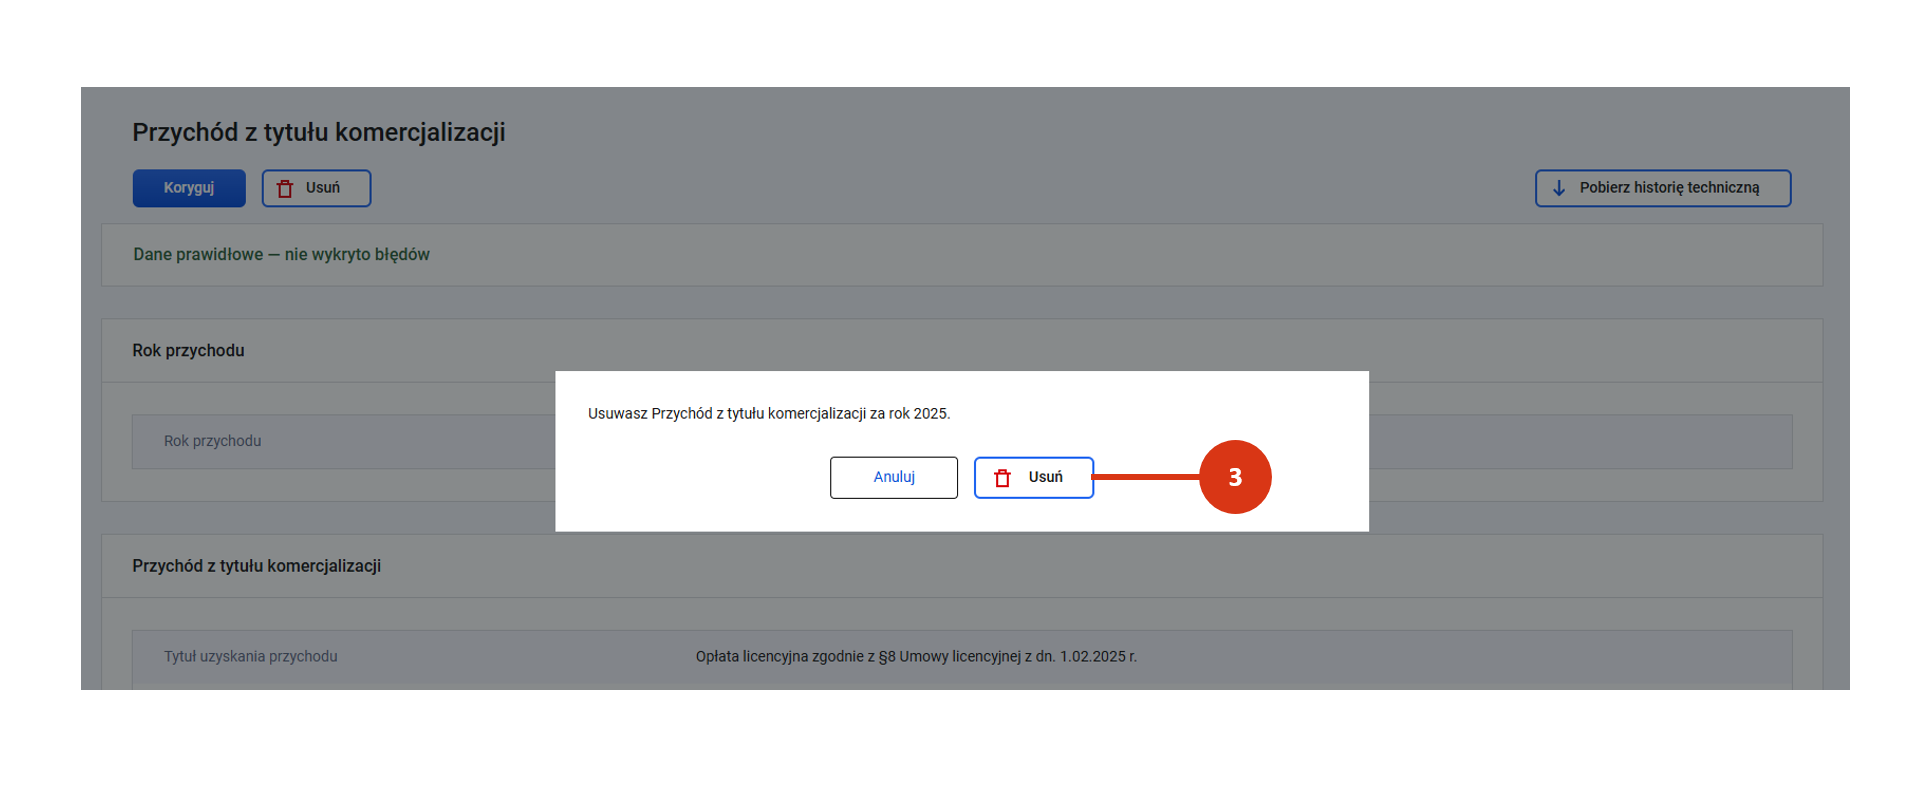Click the page heading Przychód z tytułu komercjalizacji
Screen dimensions: 1919x800
point(318,132)
